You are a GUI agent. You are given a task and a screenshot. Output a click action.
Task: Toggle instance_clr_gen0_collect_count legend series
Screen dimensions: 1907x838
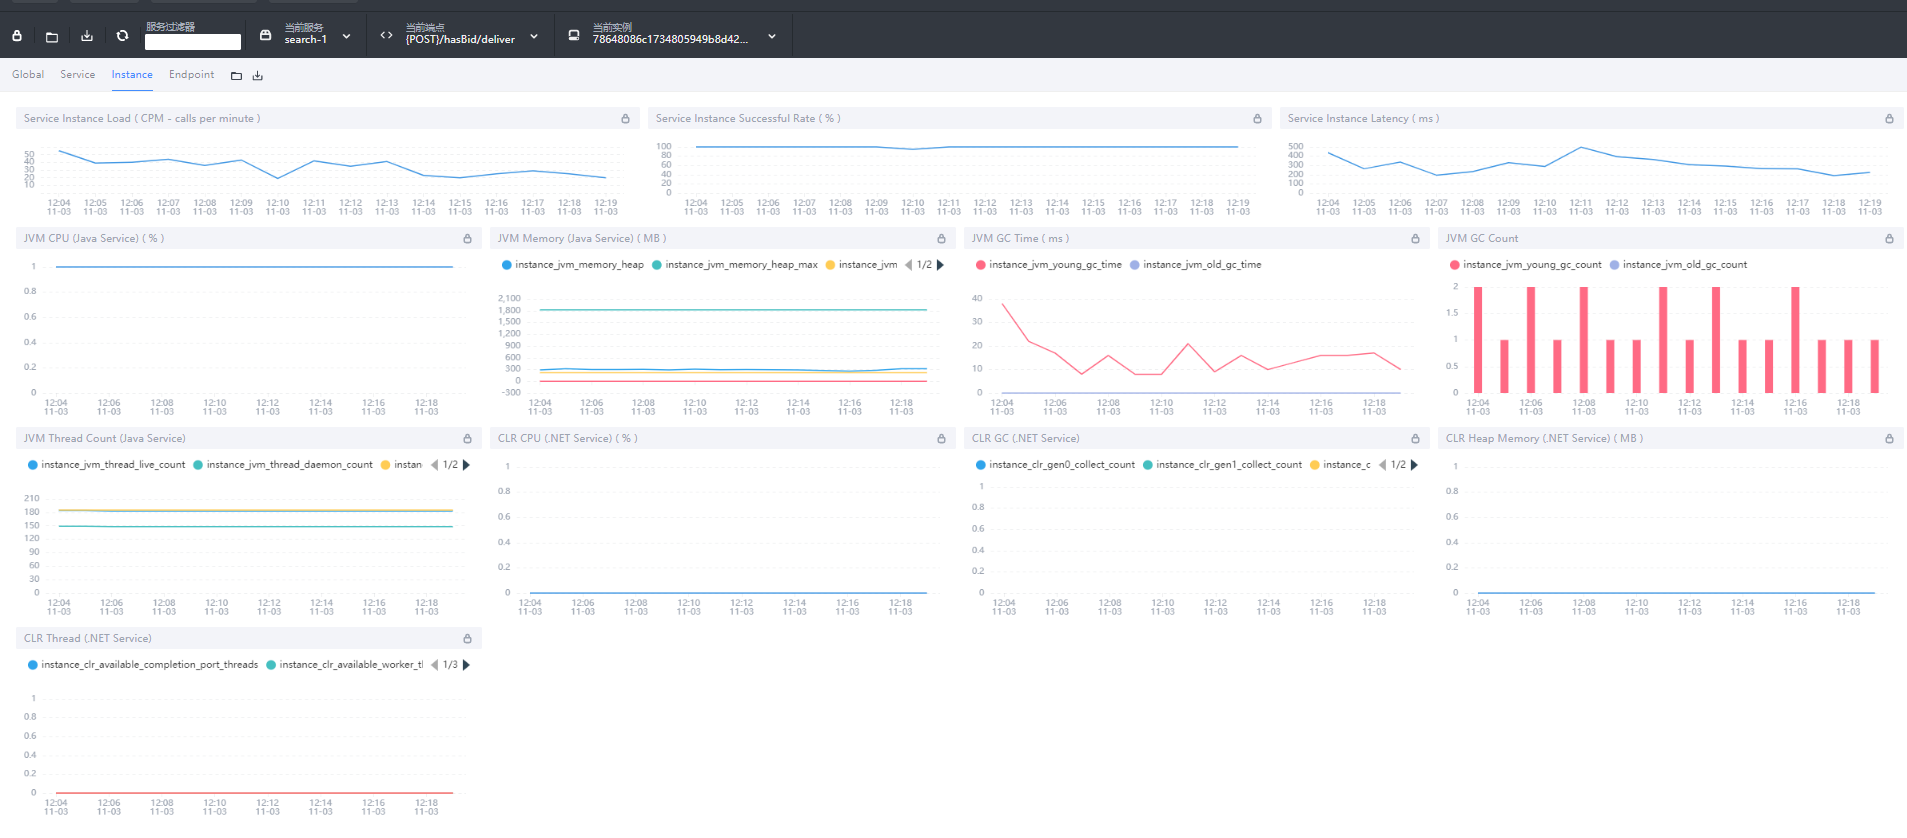(x=1056, y=465)
